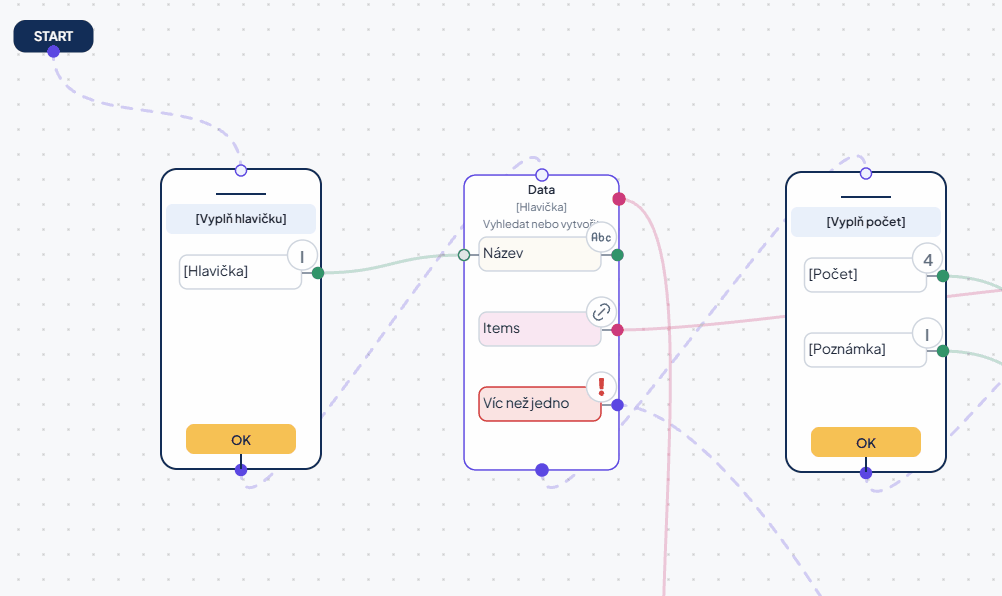
Task: Click the red exclamation icon on Víc než jedno
Action: 601,387
